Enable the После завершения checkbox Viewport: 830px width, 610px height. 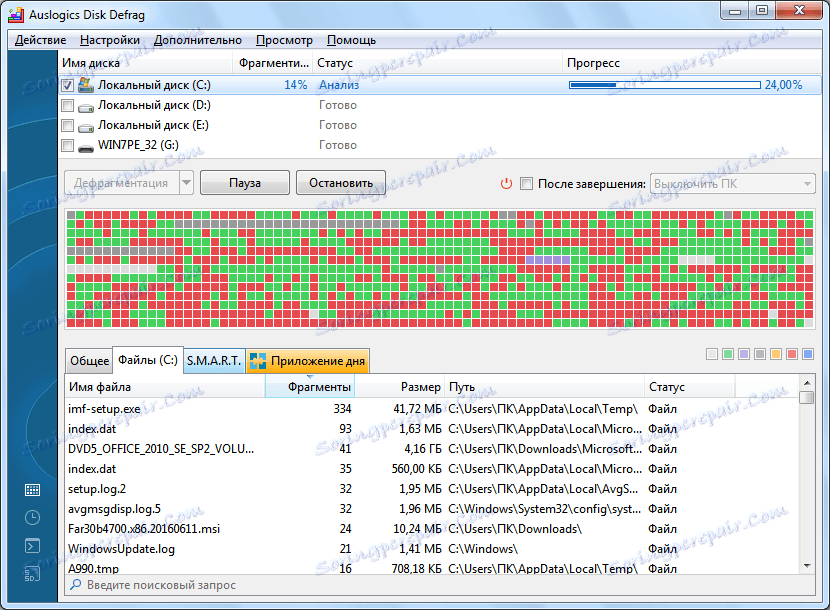point(527,184)
